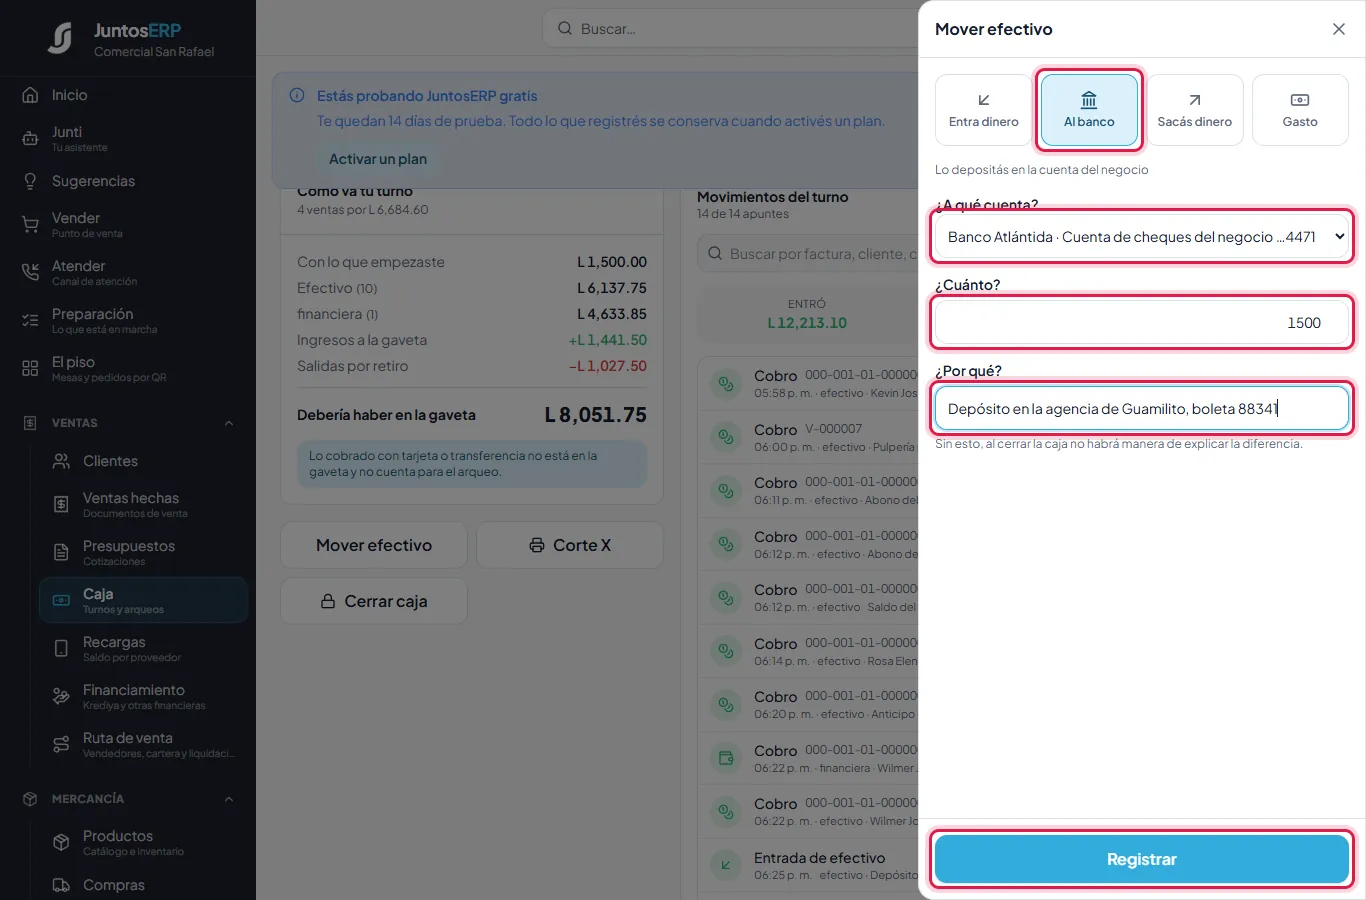Click the Atender phone icon
The width and height of the screenshot is (1366, 900).
[x=30, y=272]
